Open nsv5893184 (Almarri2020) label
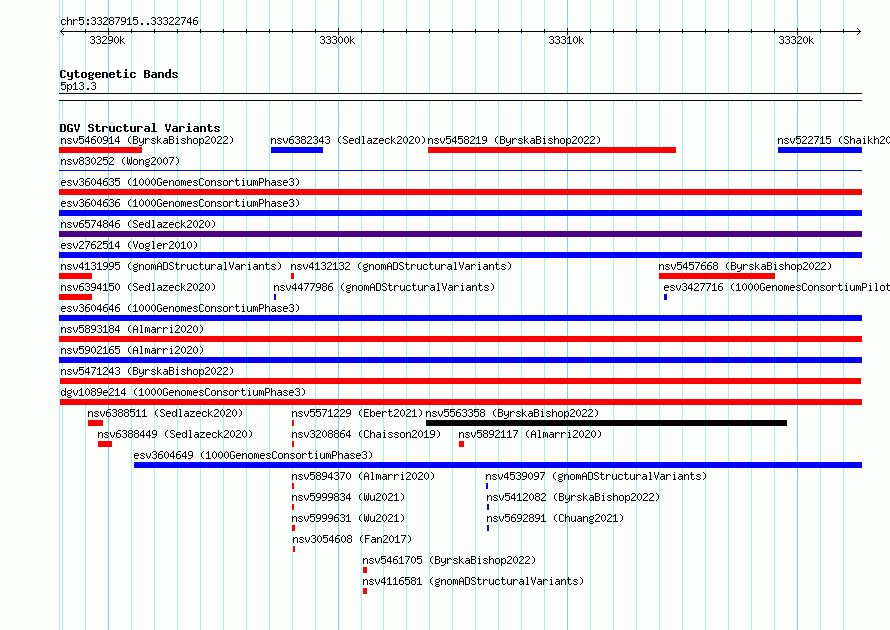The image size is (890, 630). coord(132,329)
